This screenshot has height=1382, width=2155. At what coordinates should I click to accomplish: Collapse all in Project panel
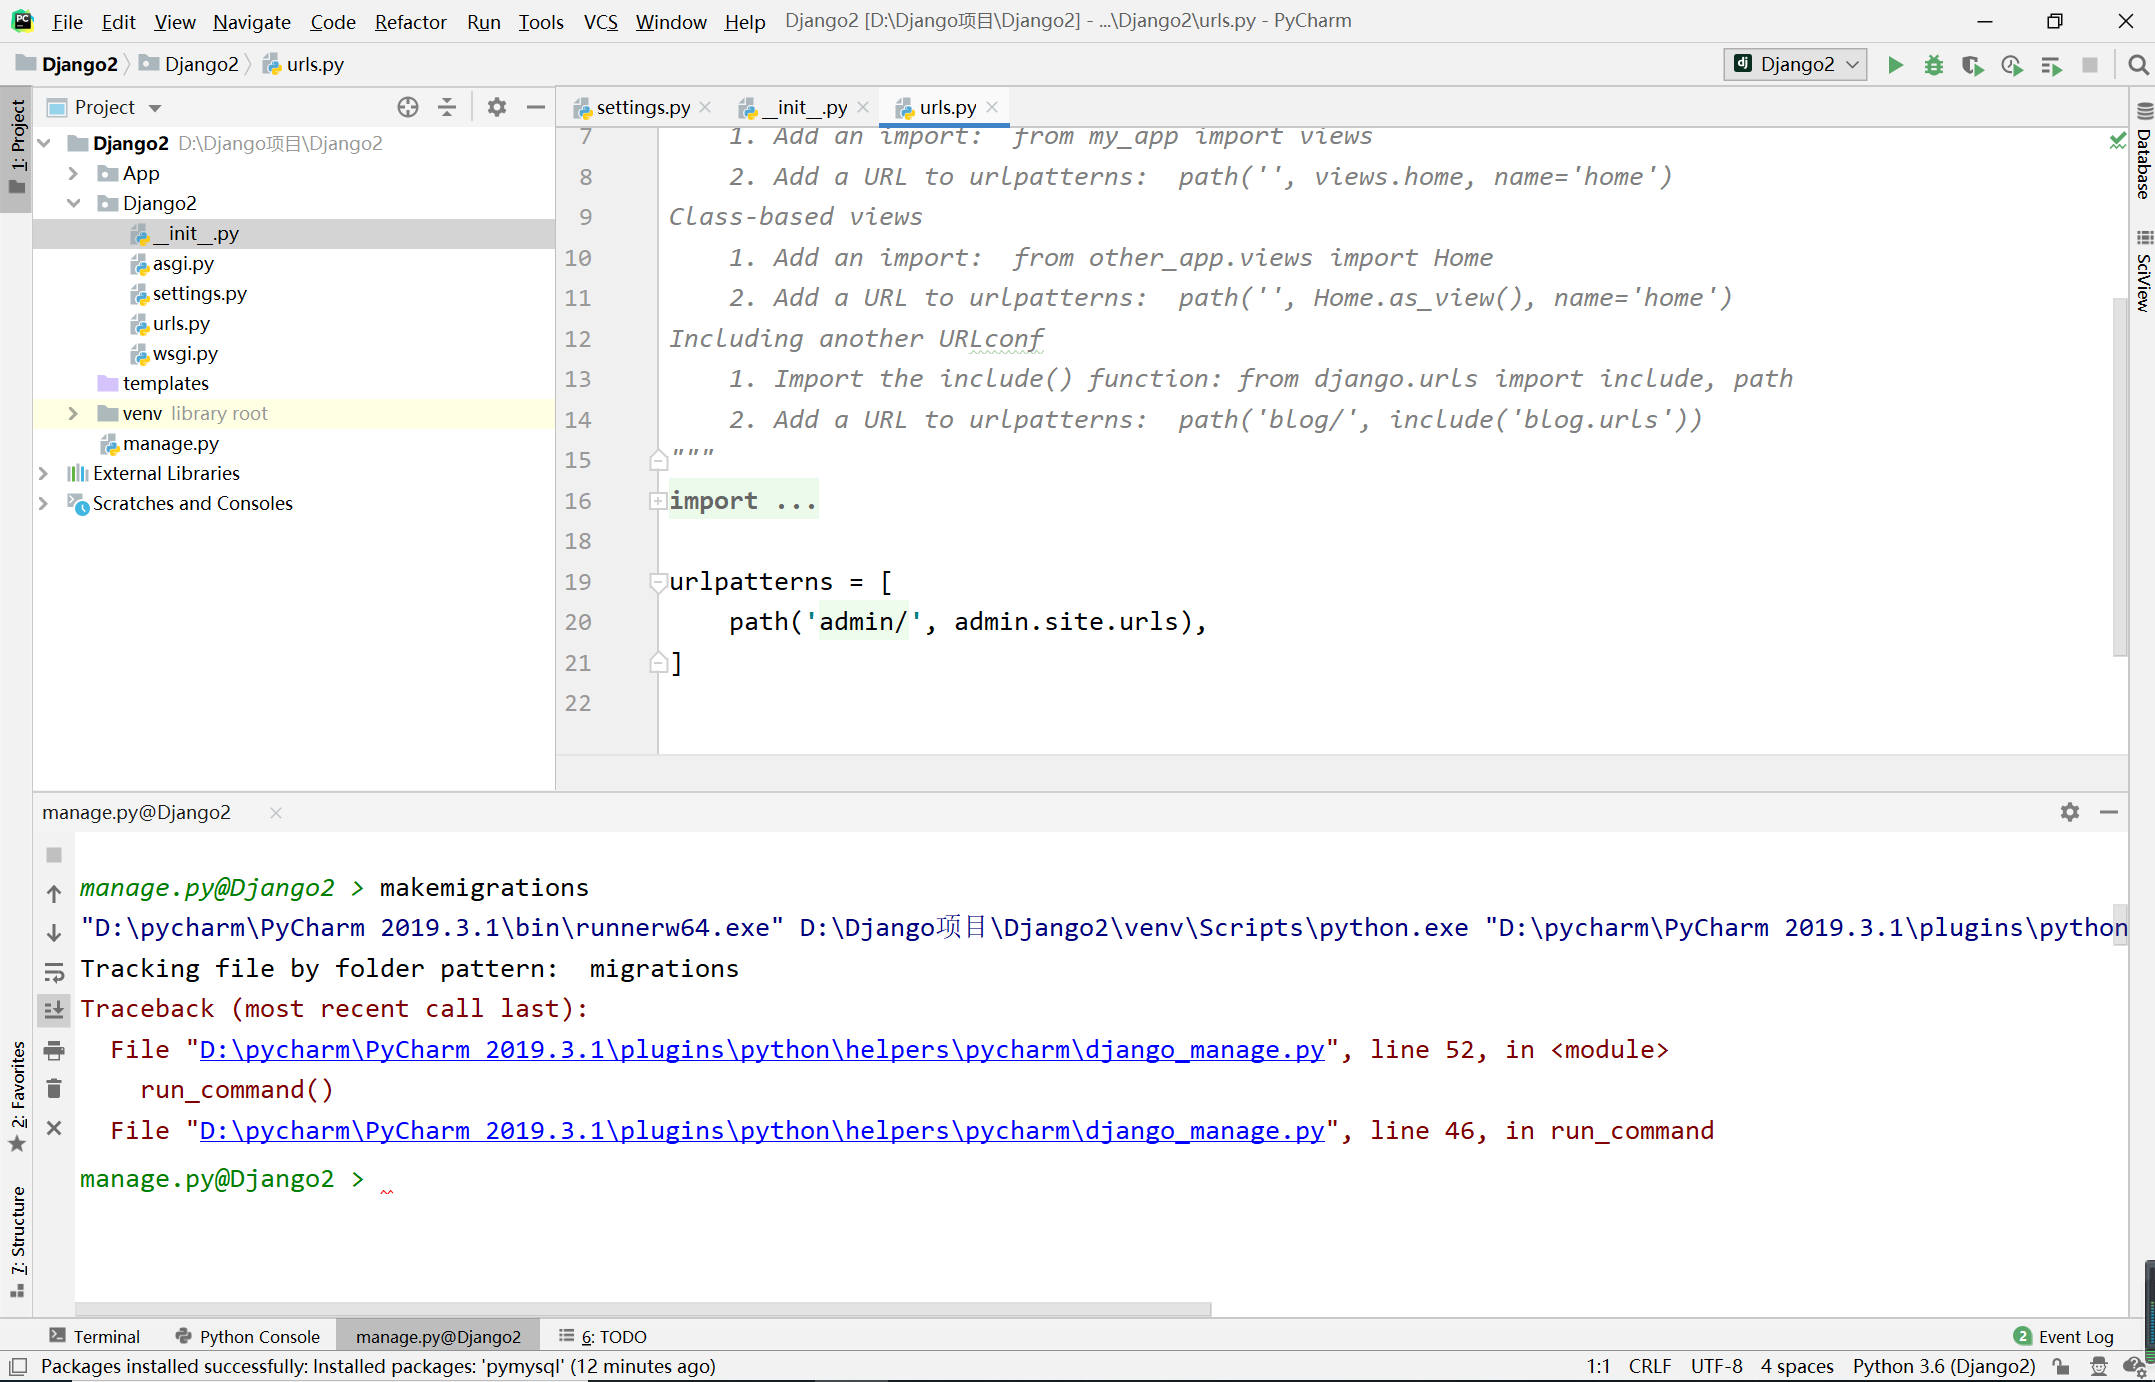(447, 107)
